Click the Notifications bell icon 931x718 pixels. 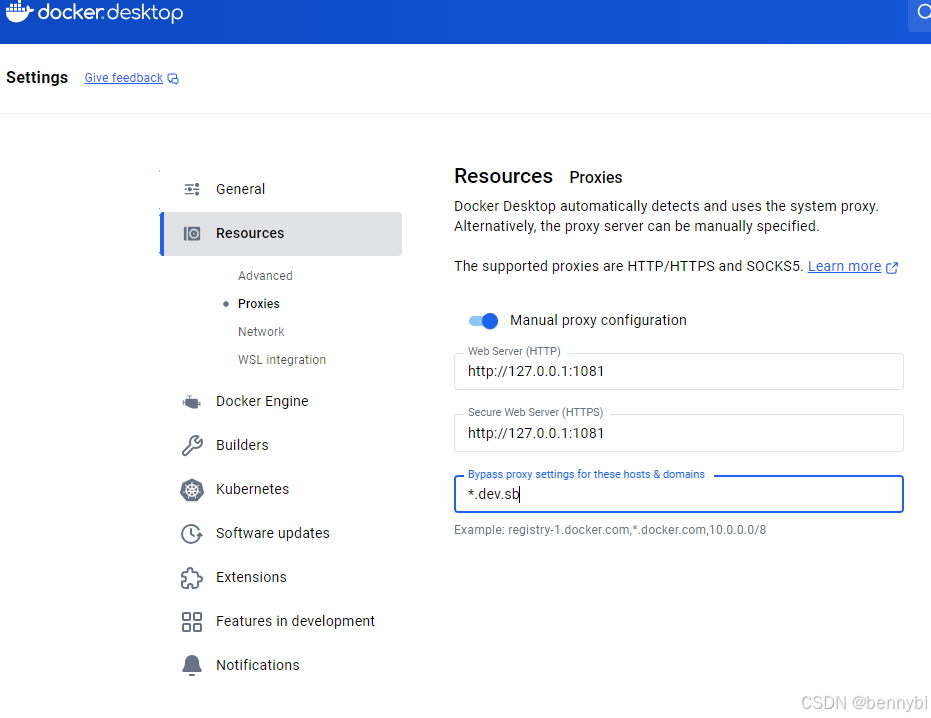[192, 666]
